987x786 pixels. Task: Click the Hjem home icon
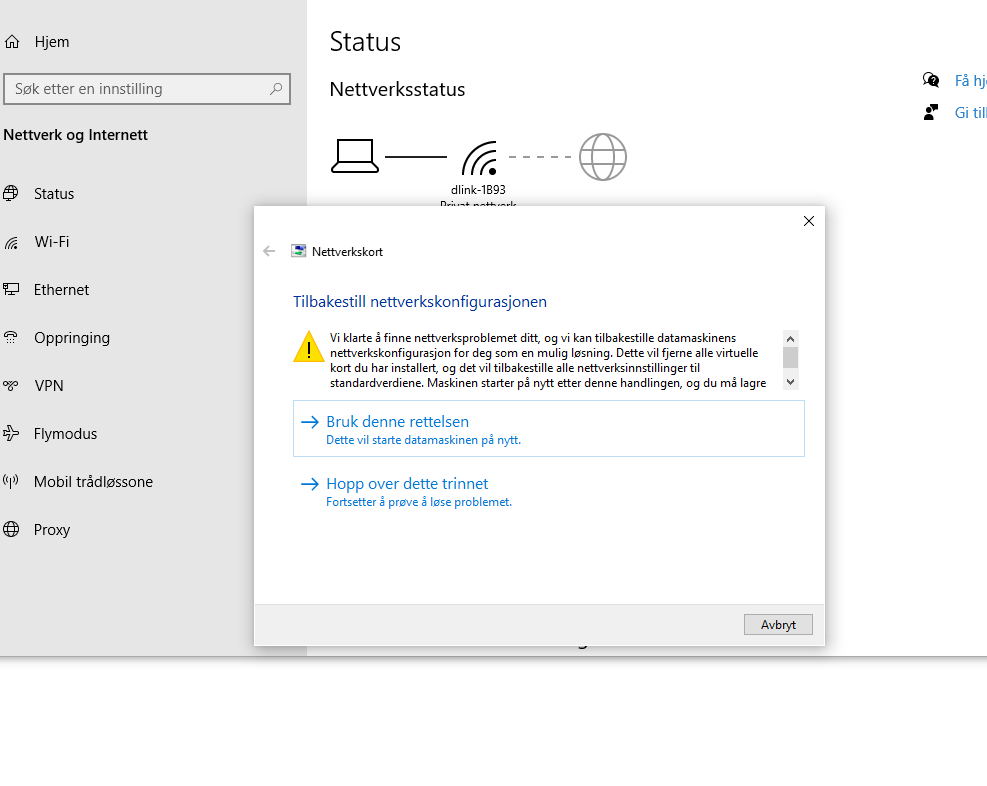point(12,42)
